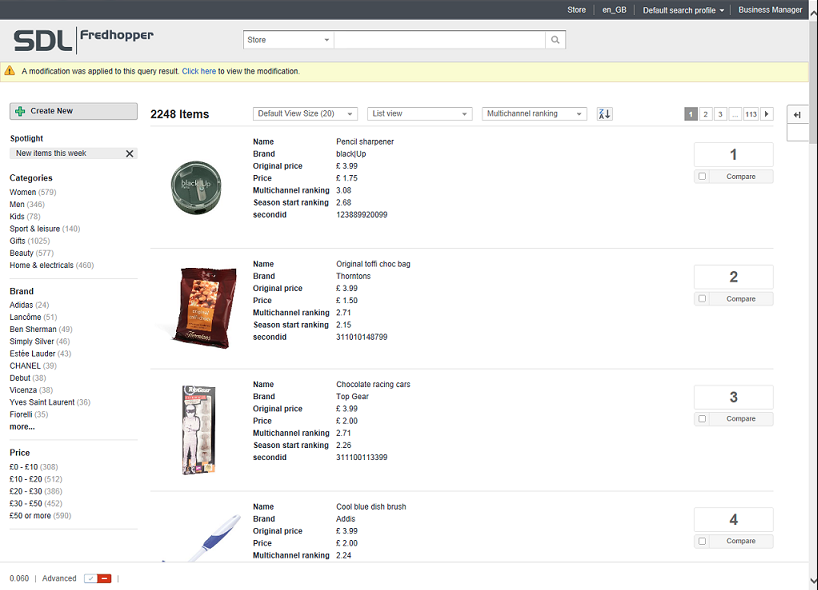Image resolution: width=818 pixels, height=590 pixels.
Task: Filter by Lancôme brand
Action: tap(33, 317)
